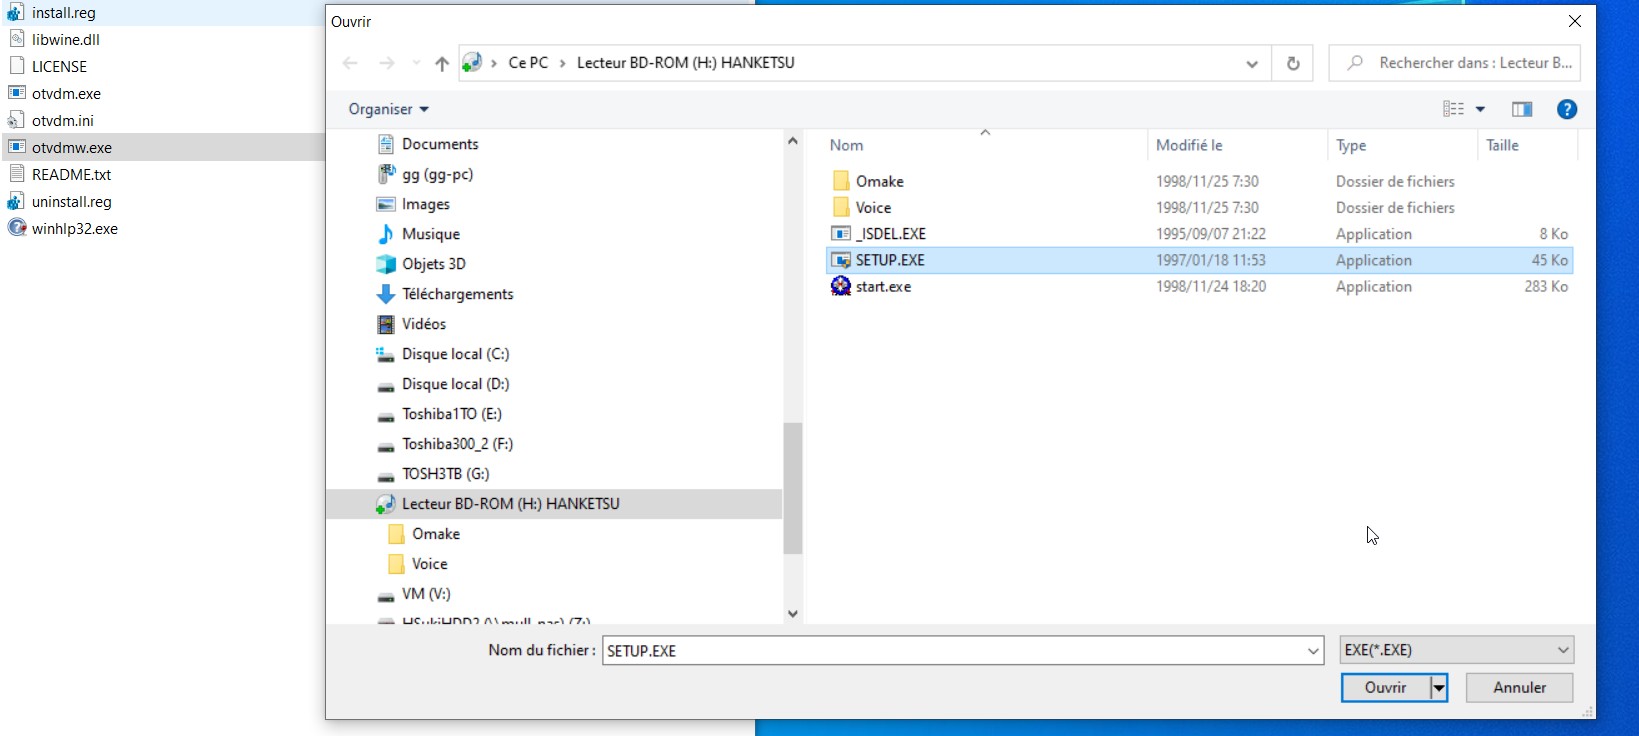Click the navigation pane scrollbar thumb

(x=793, y=488)
